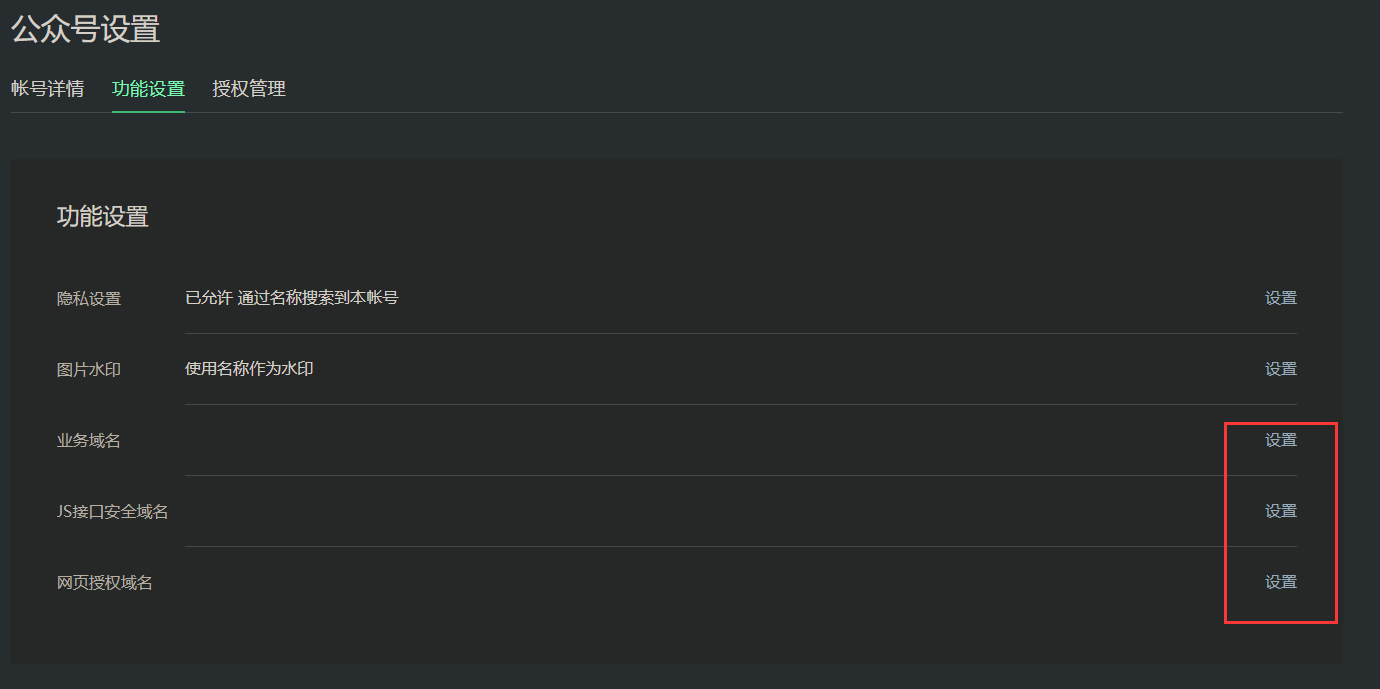Open the 授权管理 tab
Image resolution: width=1380 pixels, height=689 pixels.
tap(249, 89)
